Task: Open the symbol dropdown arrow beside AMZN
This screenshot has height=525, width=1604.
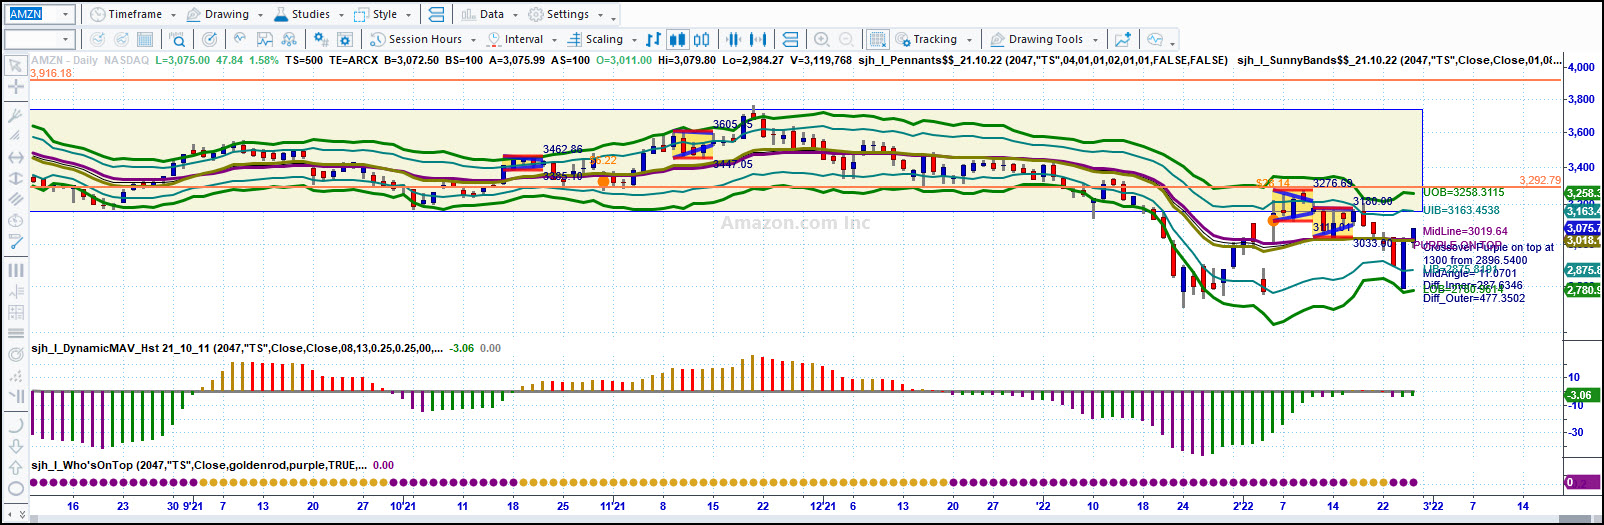Action: click(67, 14)
